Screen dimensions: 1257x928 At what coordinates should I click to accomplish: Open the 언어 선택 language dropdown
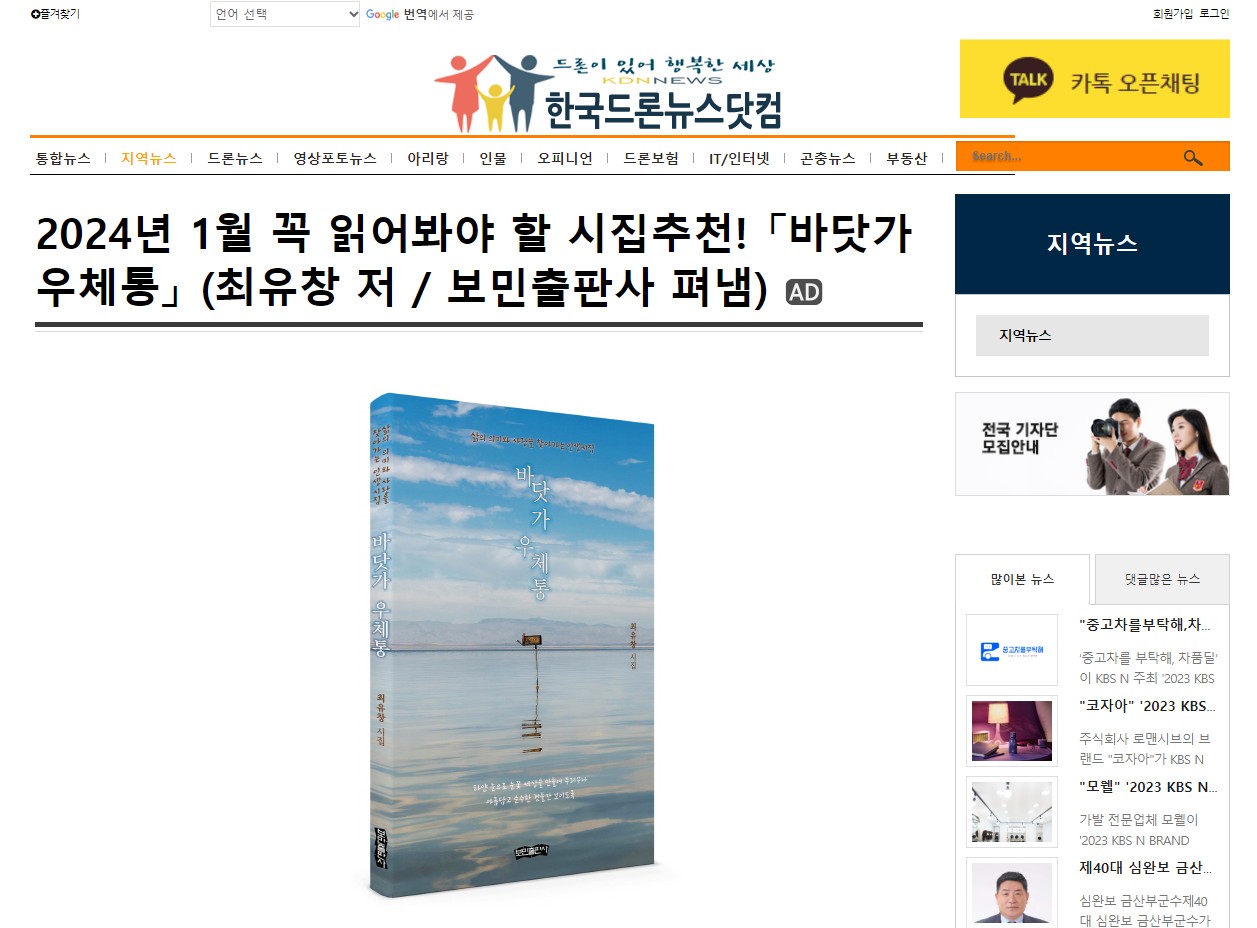pos(285,14)
